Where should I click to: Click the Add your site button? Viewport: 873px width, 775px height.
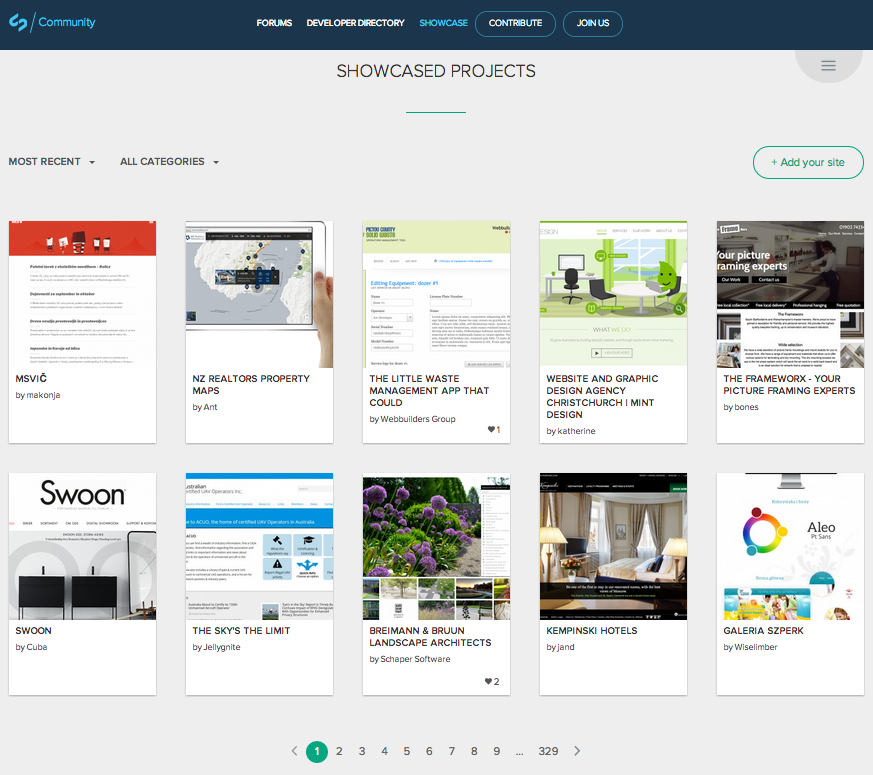coord(808,162)
